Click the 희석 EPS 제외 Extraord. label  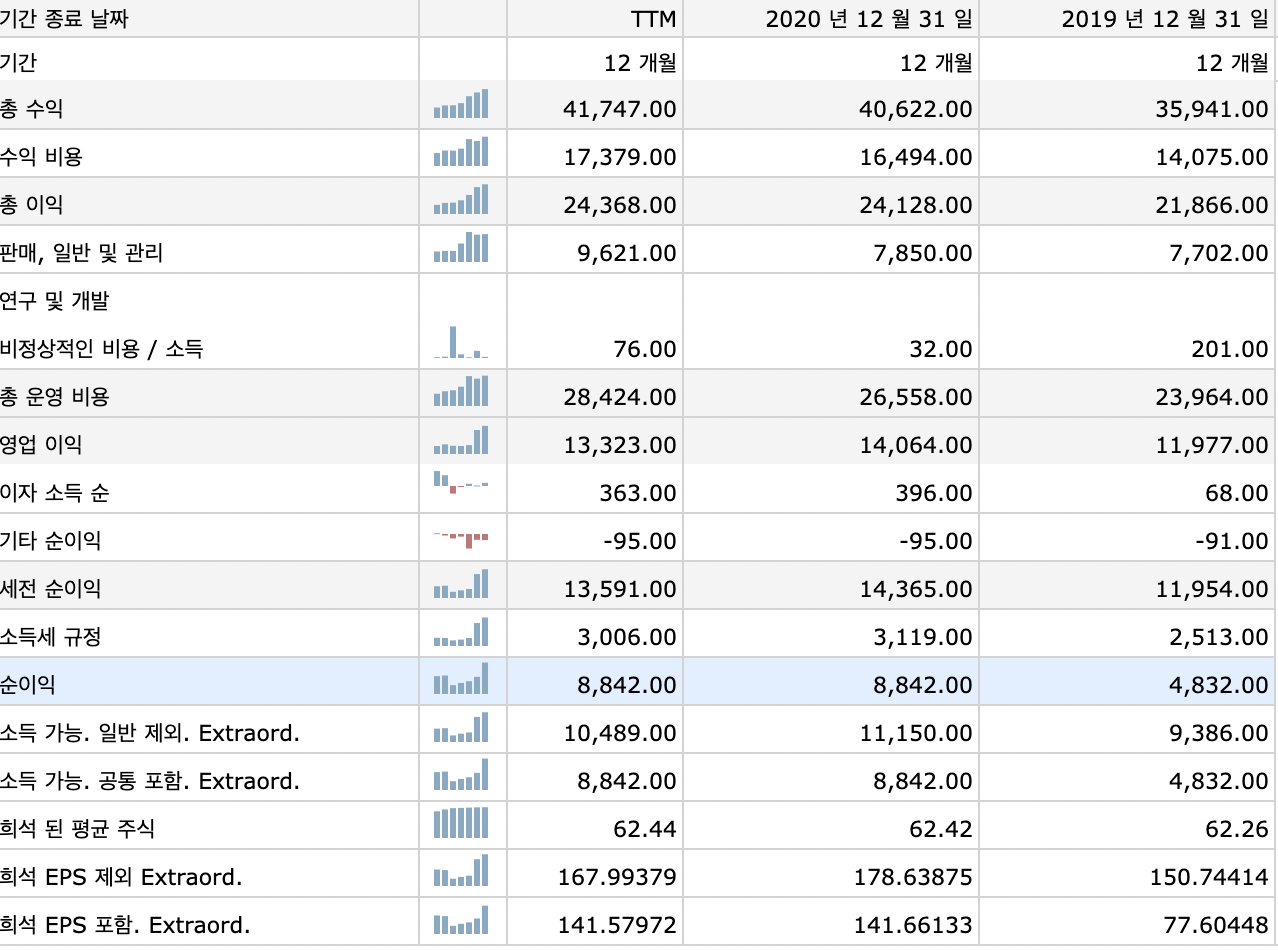click(x=121, y=877)
